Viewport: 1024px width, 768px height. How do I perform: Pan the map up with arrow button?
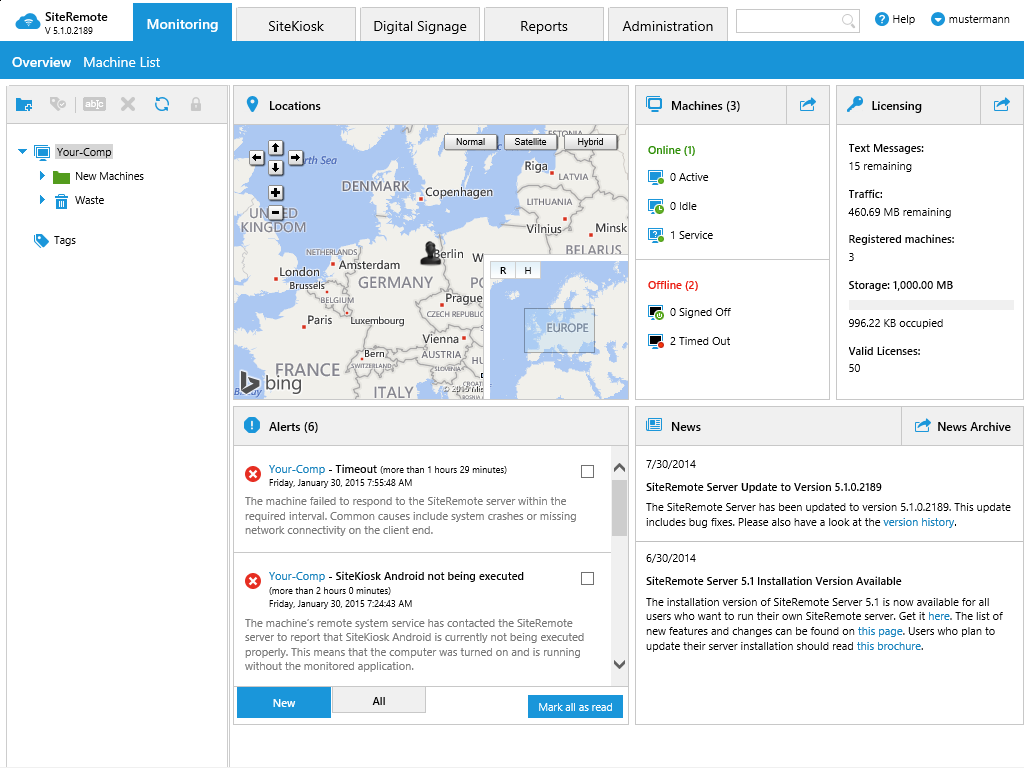click(x=276, y=148)
